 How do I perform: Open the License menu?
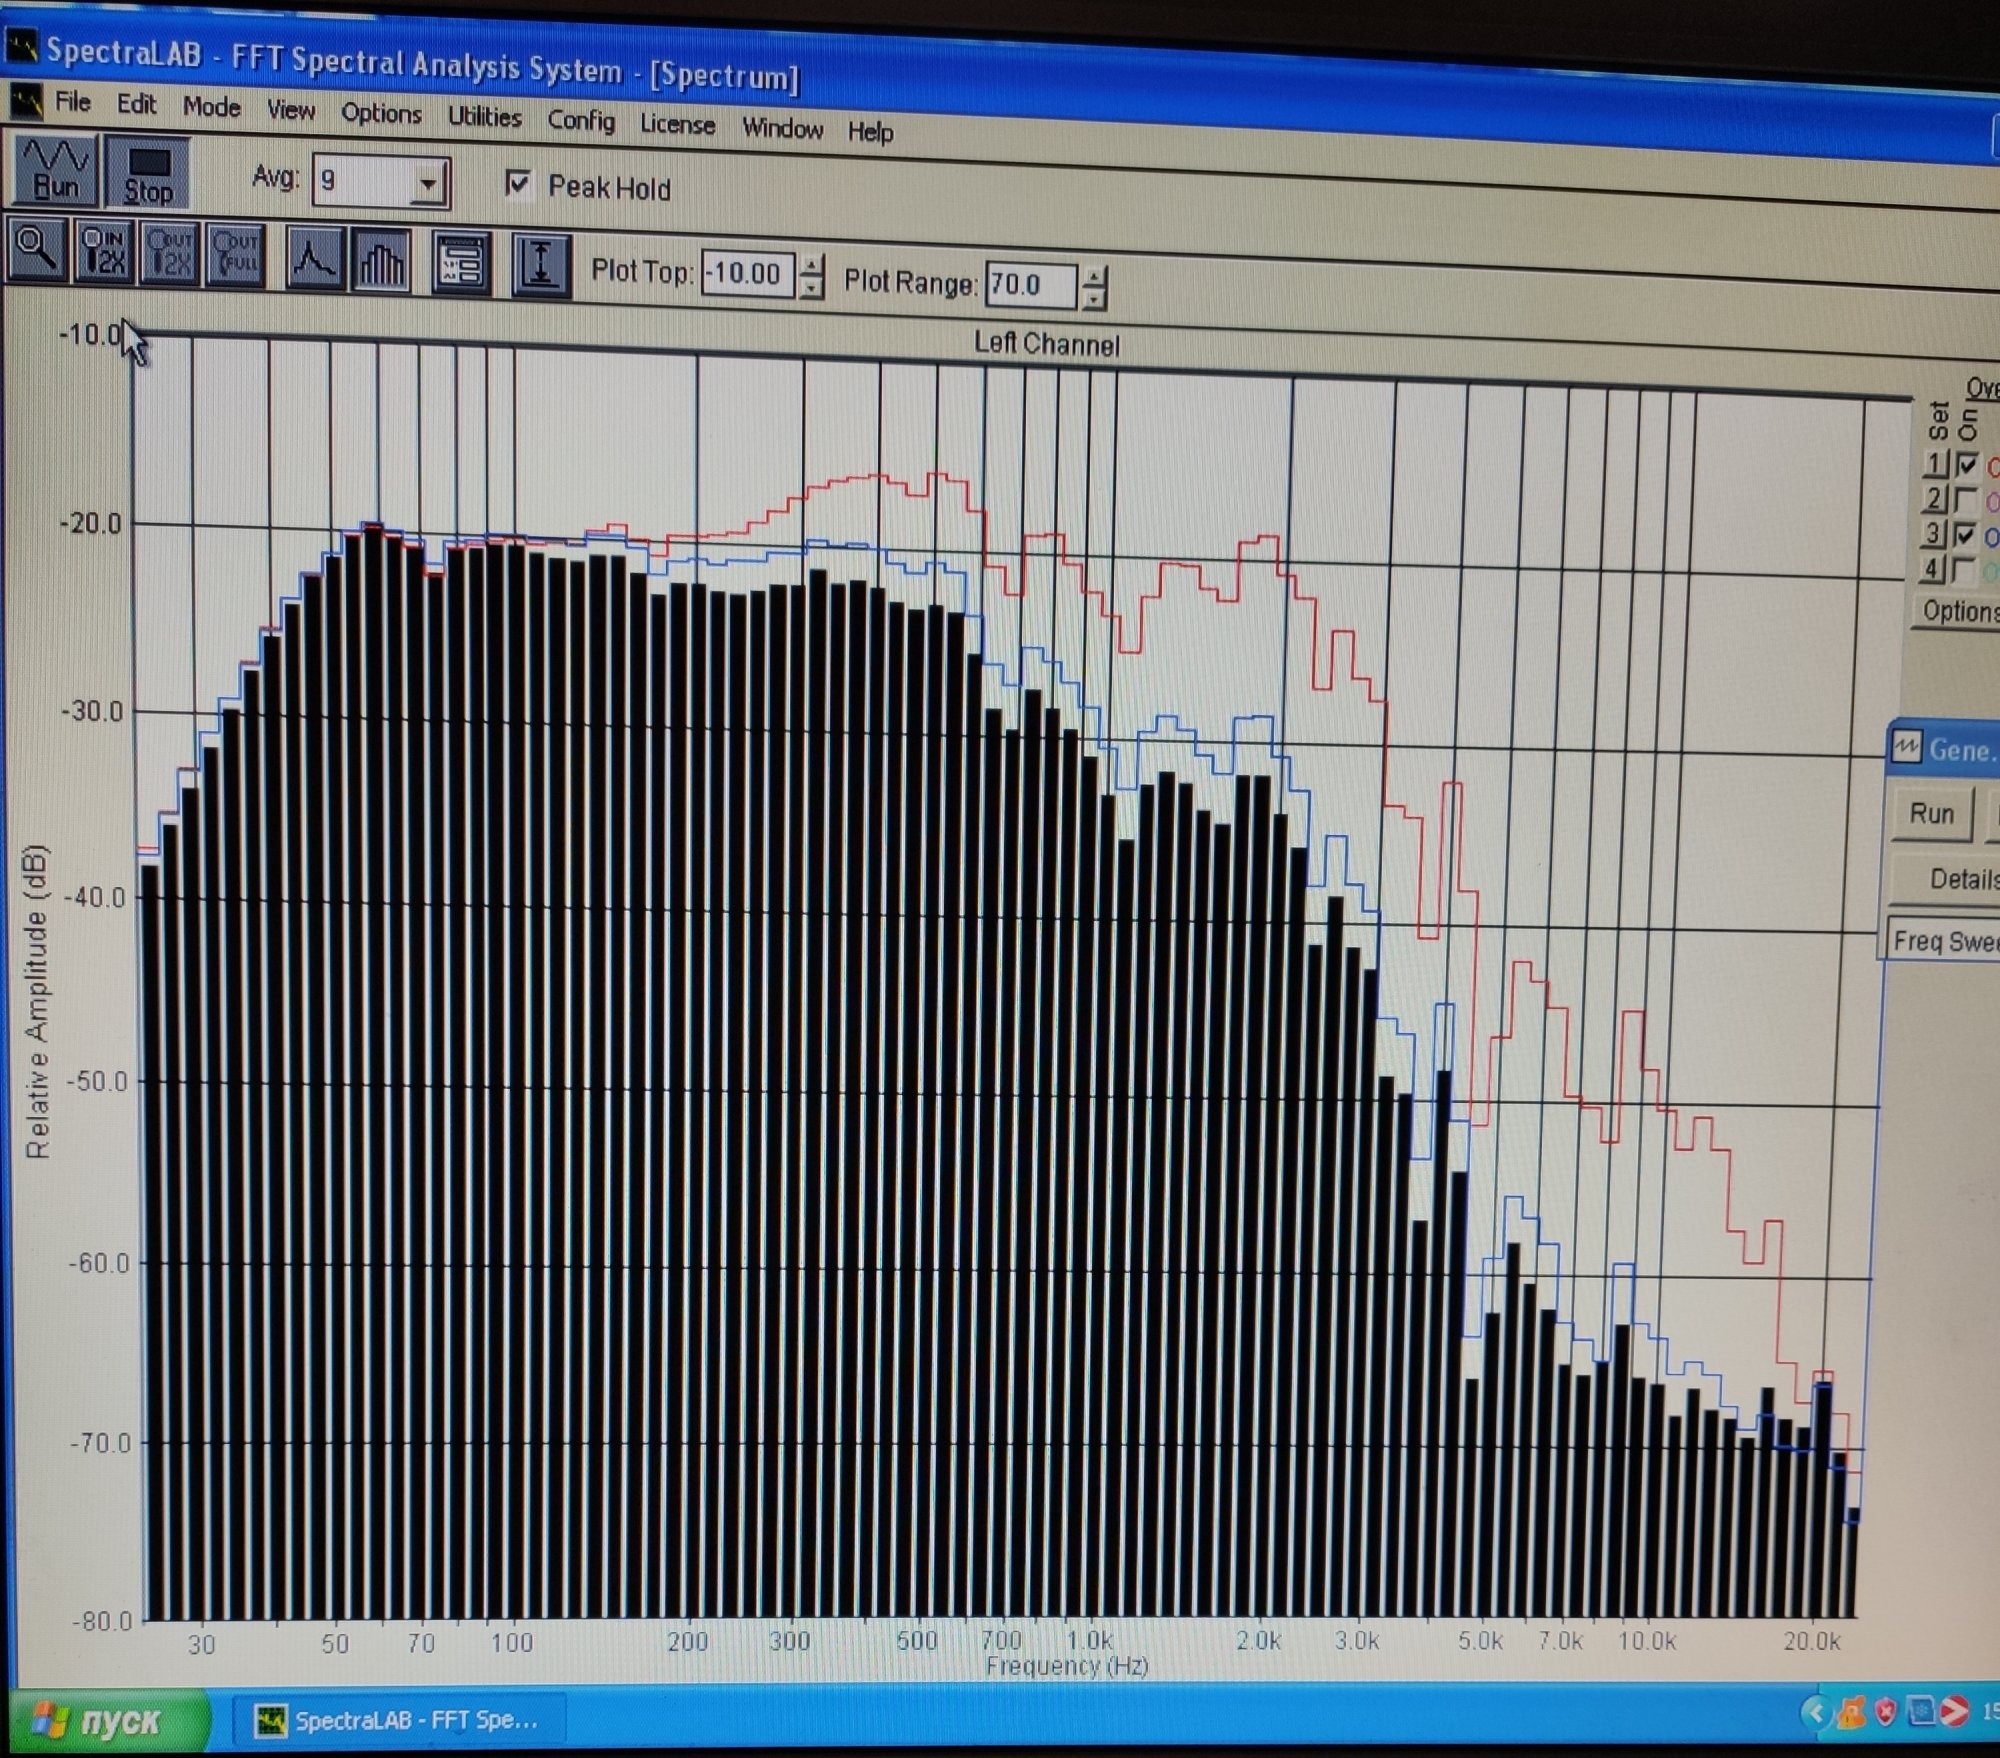click(678, 125)
